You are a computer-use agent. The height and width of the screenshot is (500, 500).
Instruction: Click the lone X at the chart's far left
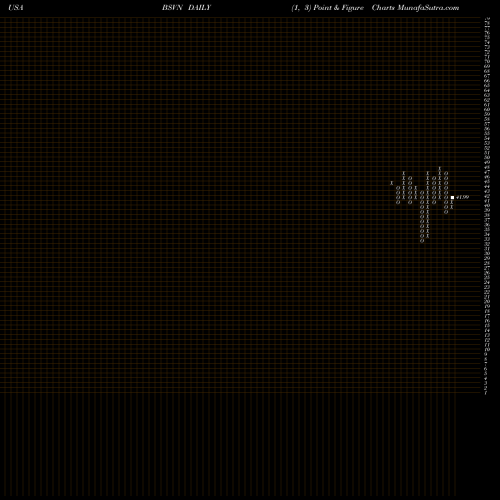point(392,183)
